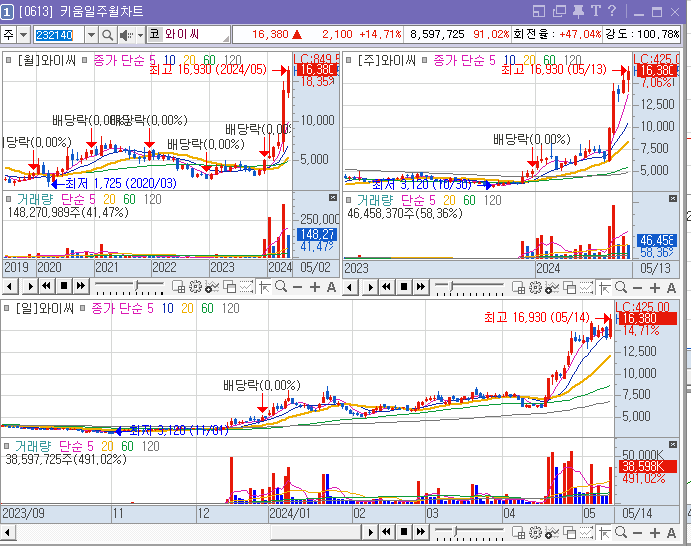
Task: Close the weekly volume pane with its X button
Action: (673, 199)
